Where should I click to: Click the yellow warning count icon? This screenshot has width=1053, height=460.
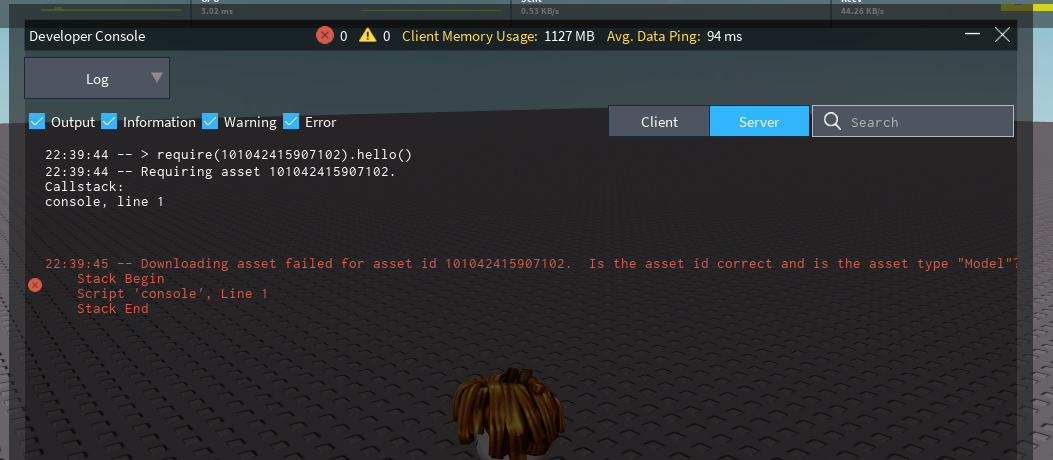367,36
